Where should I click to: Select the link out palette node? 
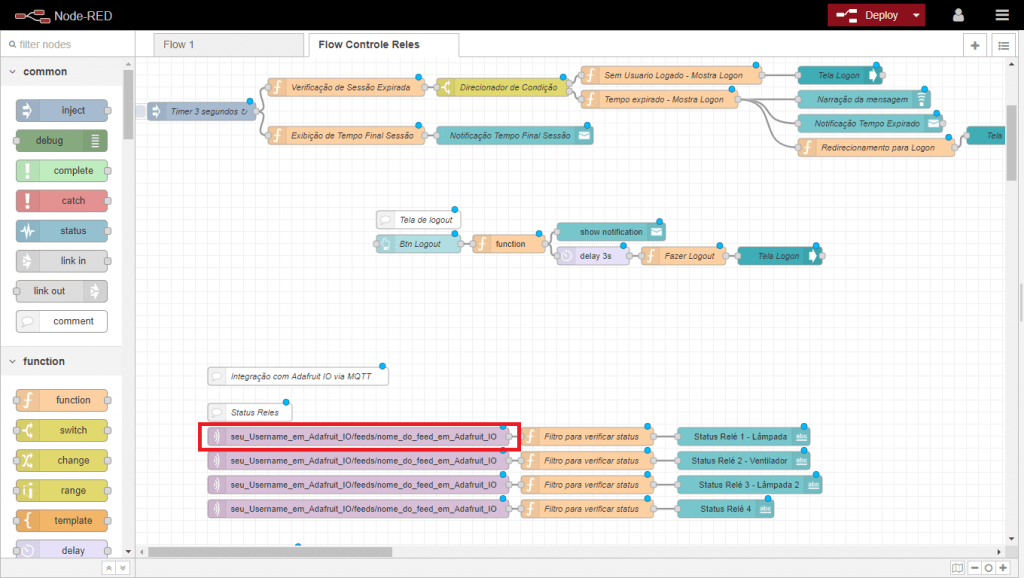point(62,291)
